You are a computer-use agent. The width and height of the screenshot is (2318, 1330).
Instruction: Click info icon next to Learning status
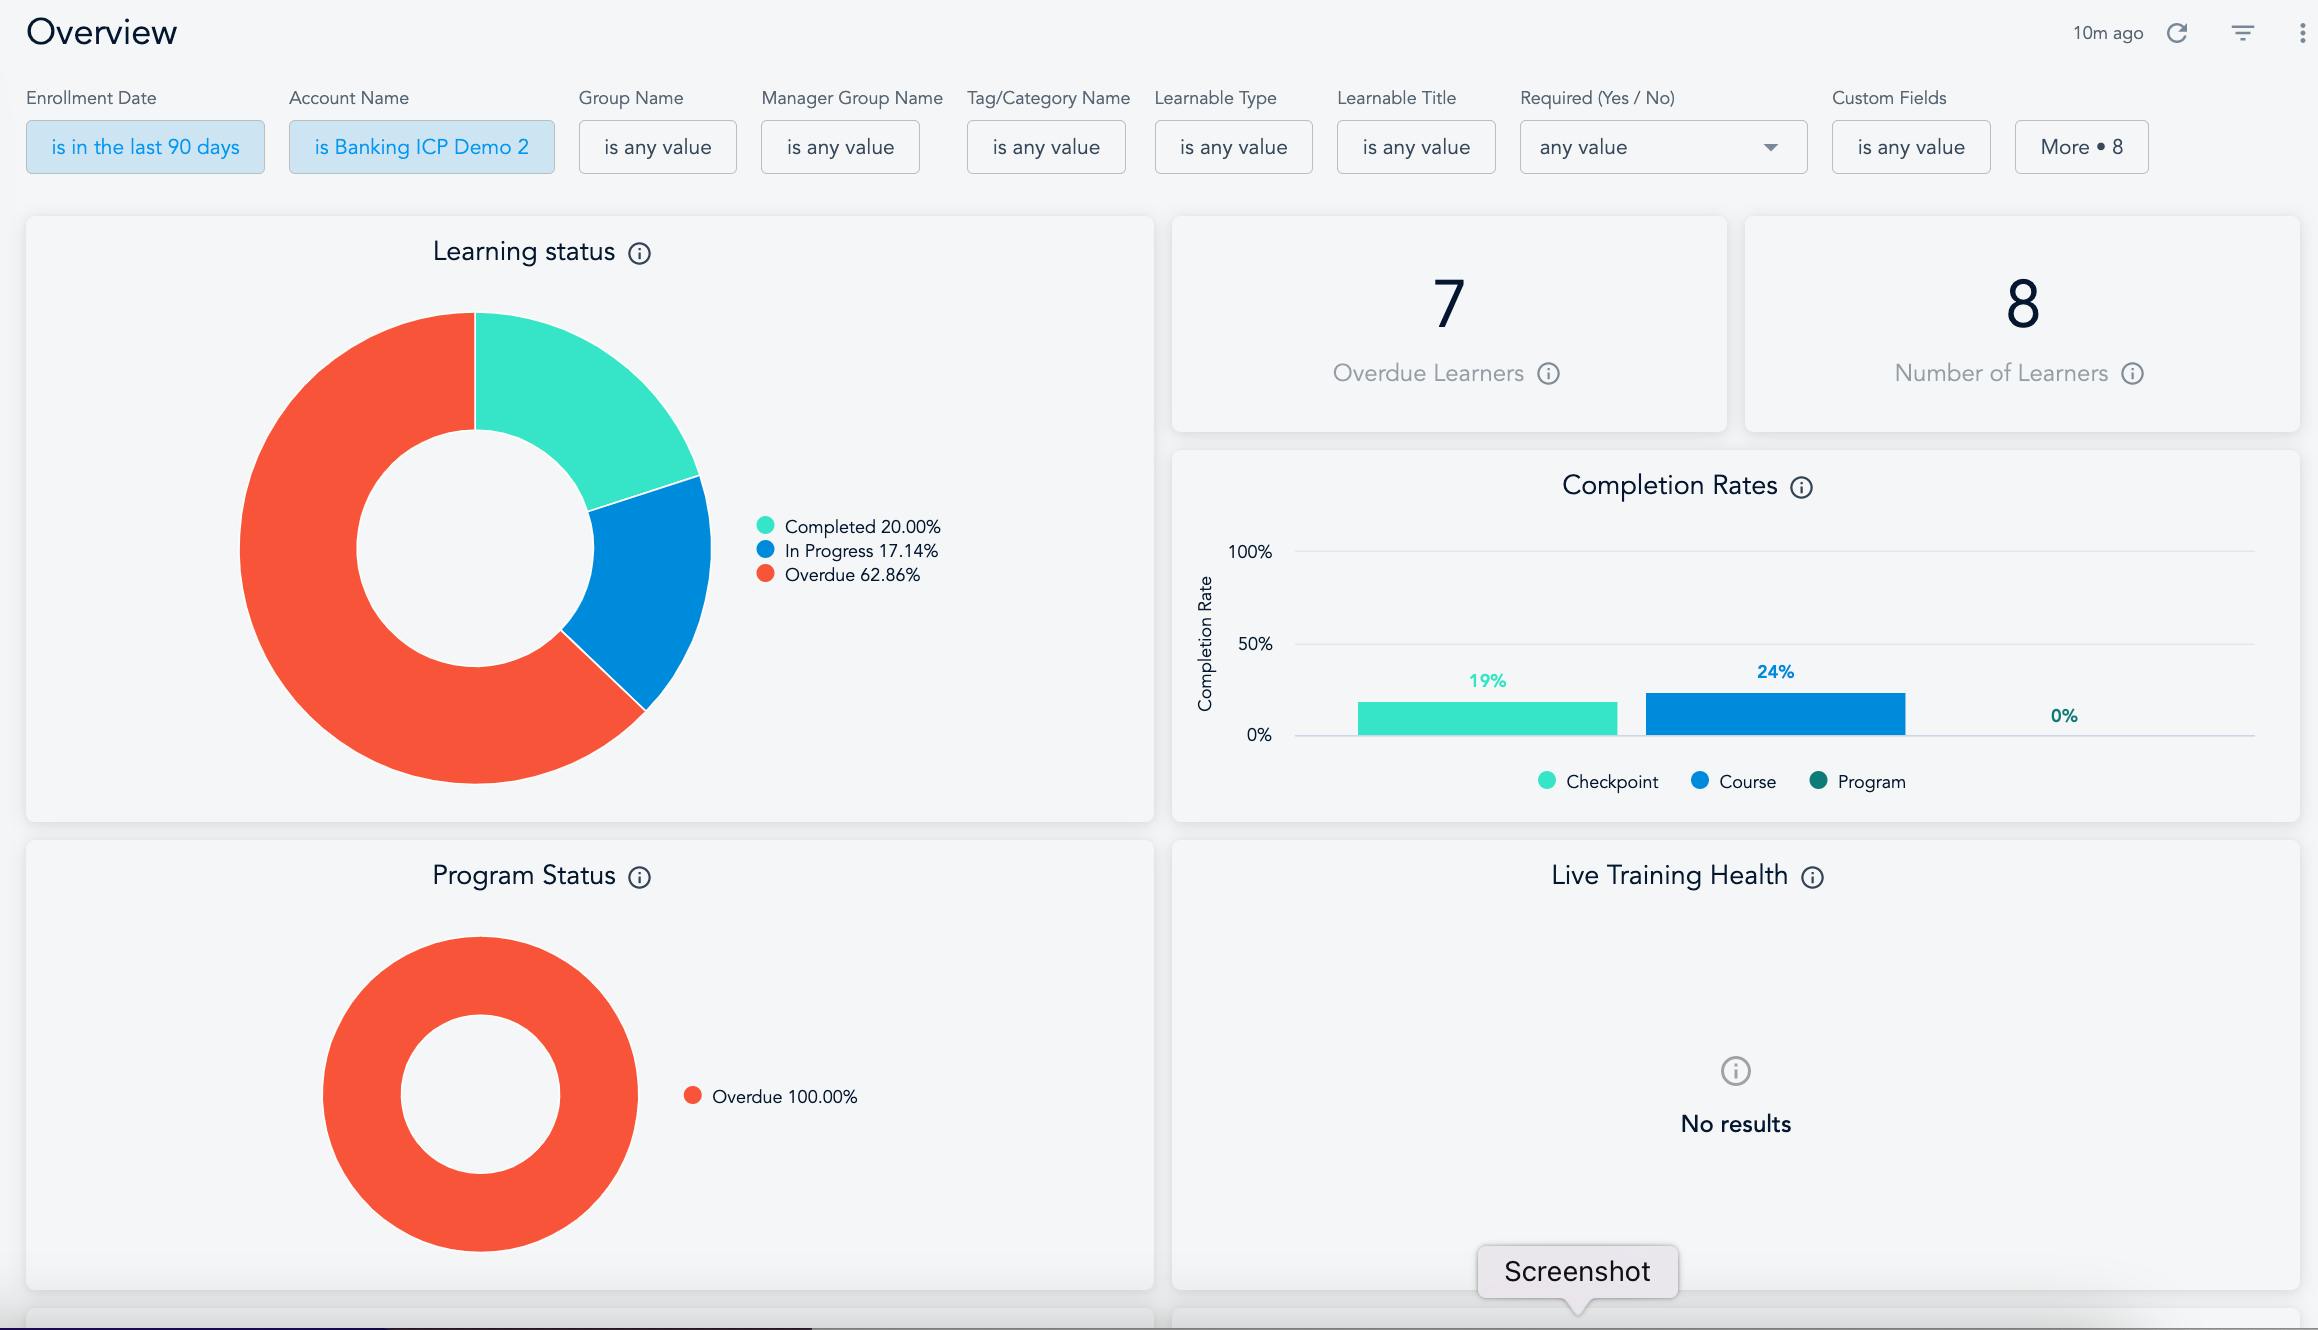(639, 253)
